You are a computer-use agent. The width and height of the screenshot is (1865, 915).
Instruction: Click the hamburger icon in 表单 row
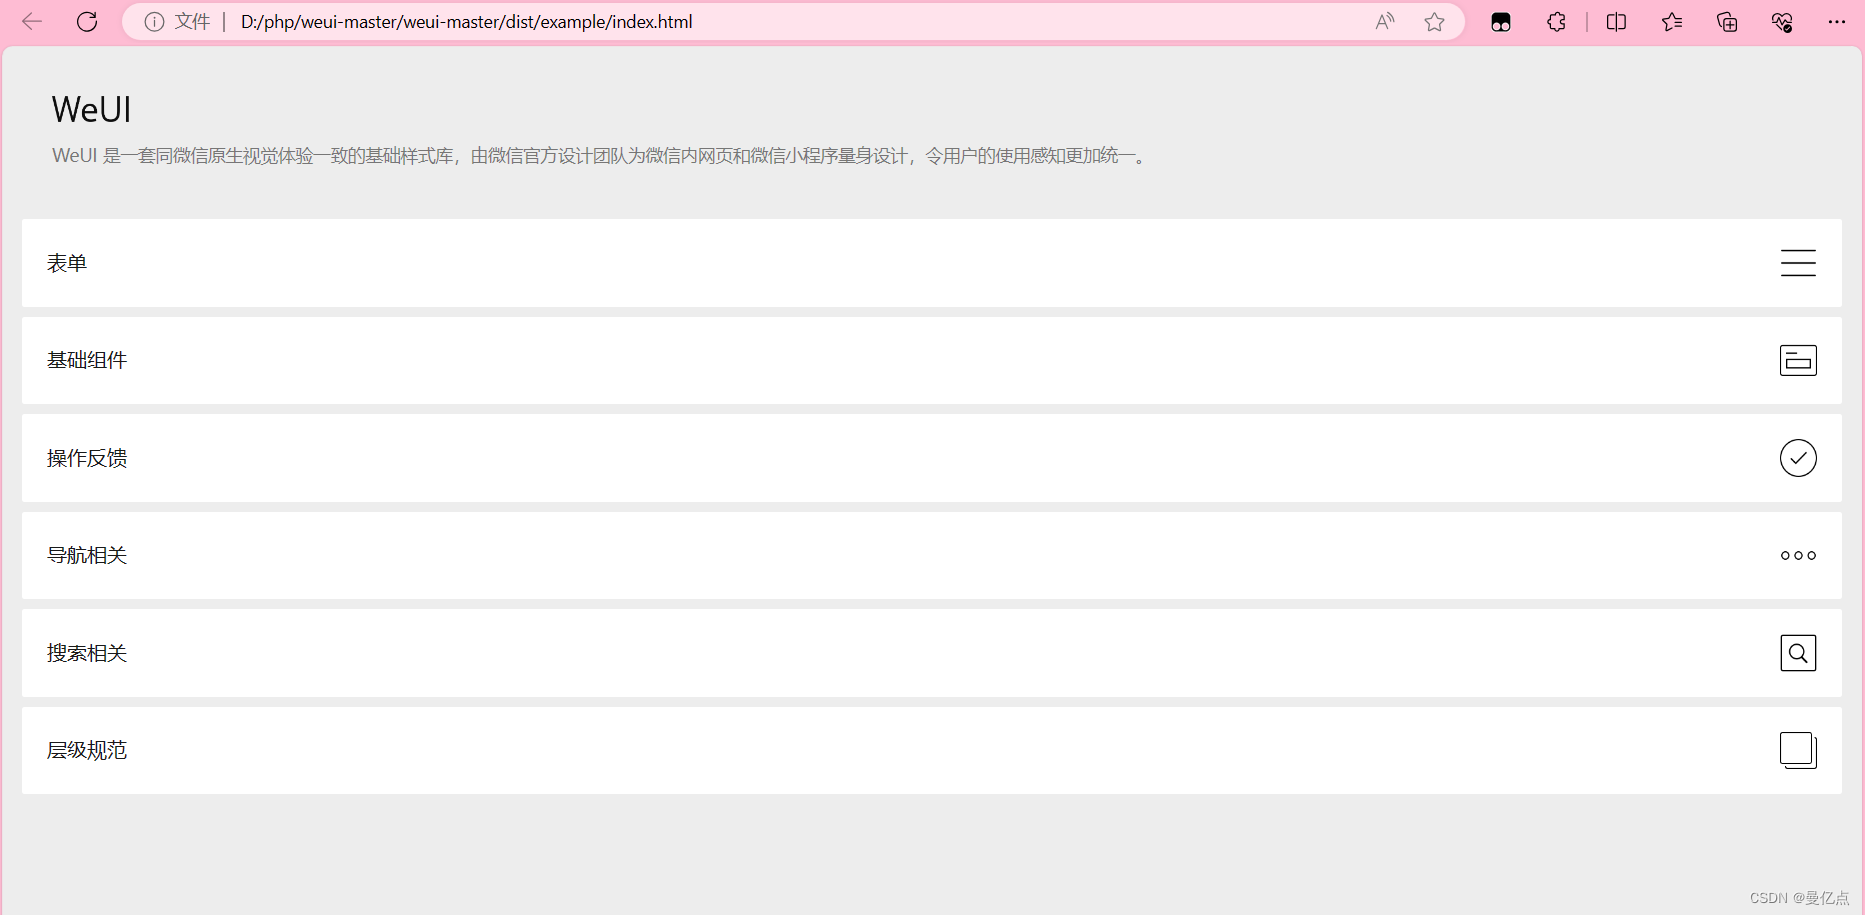coord(1798,263)
